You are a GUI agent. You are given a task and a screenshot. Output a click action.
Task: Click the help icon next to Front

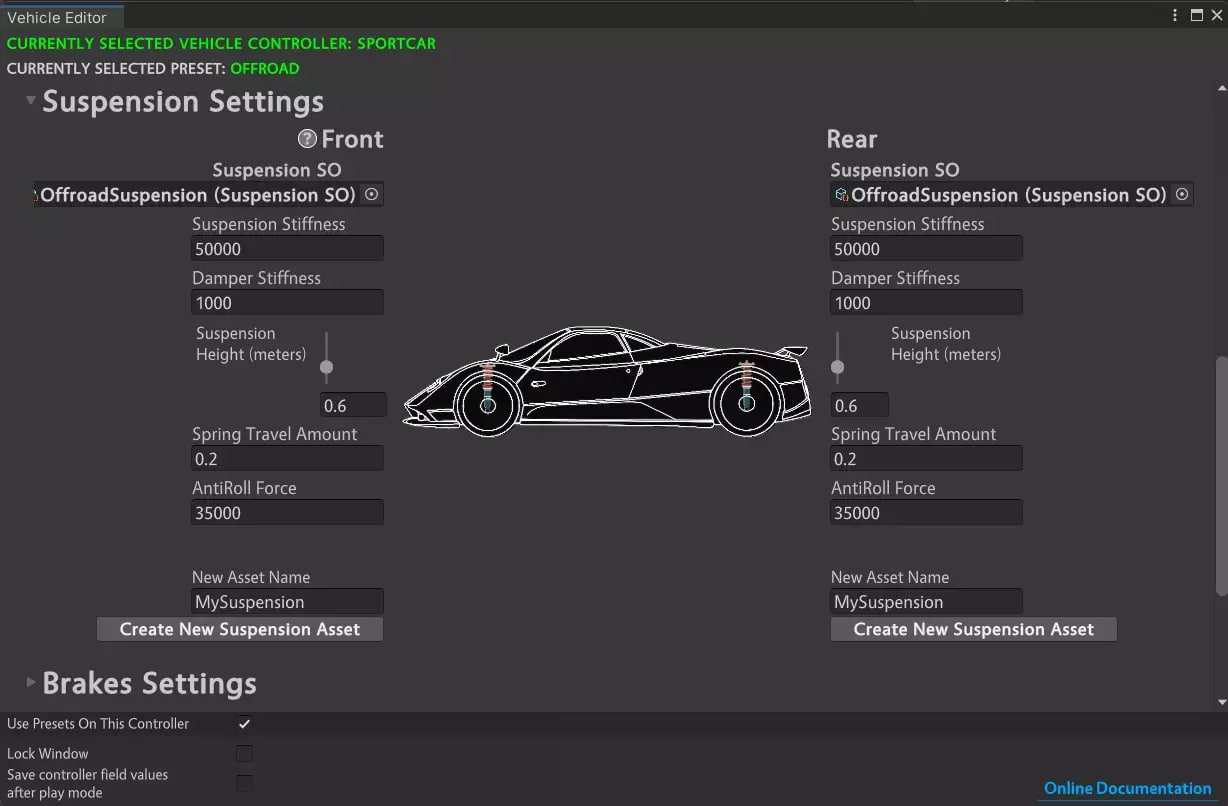pos(306,139)
